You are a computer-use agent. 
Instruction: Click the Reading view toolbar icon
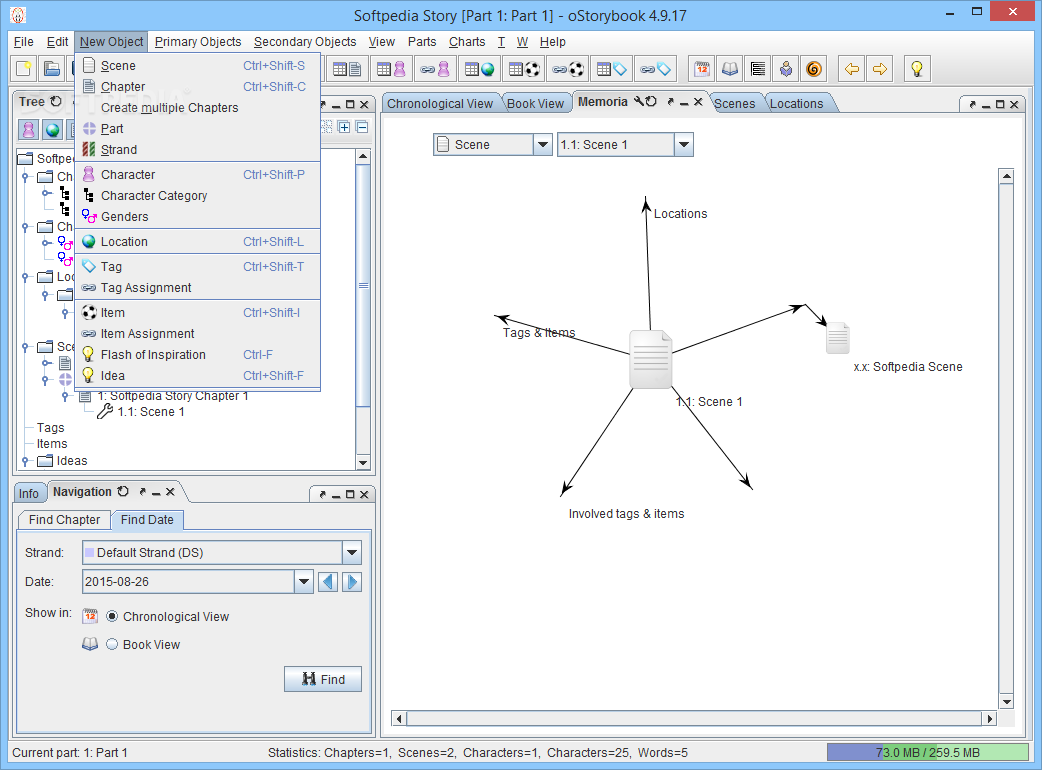click(x=785, y=69)
